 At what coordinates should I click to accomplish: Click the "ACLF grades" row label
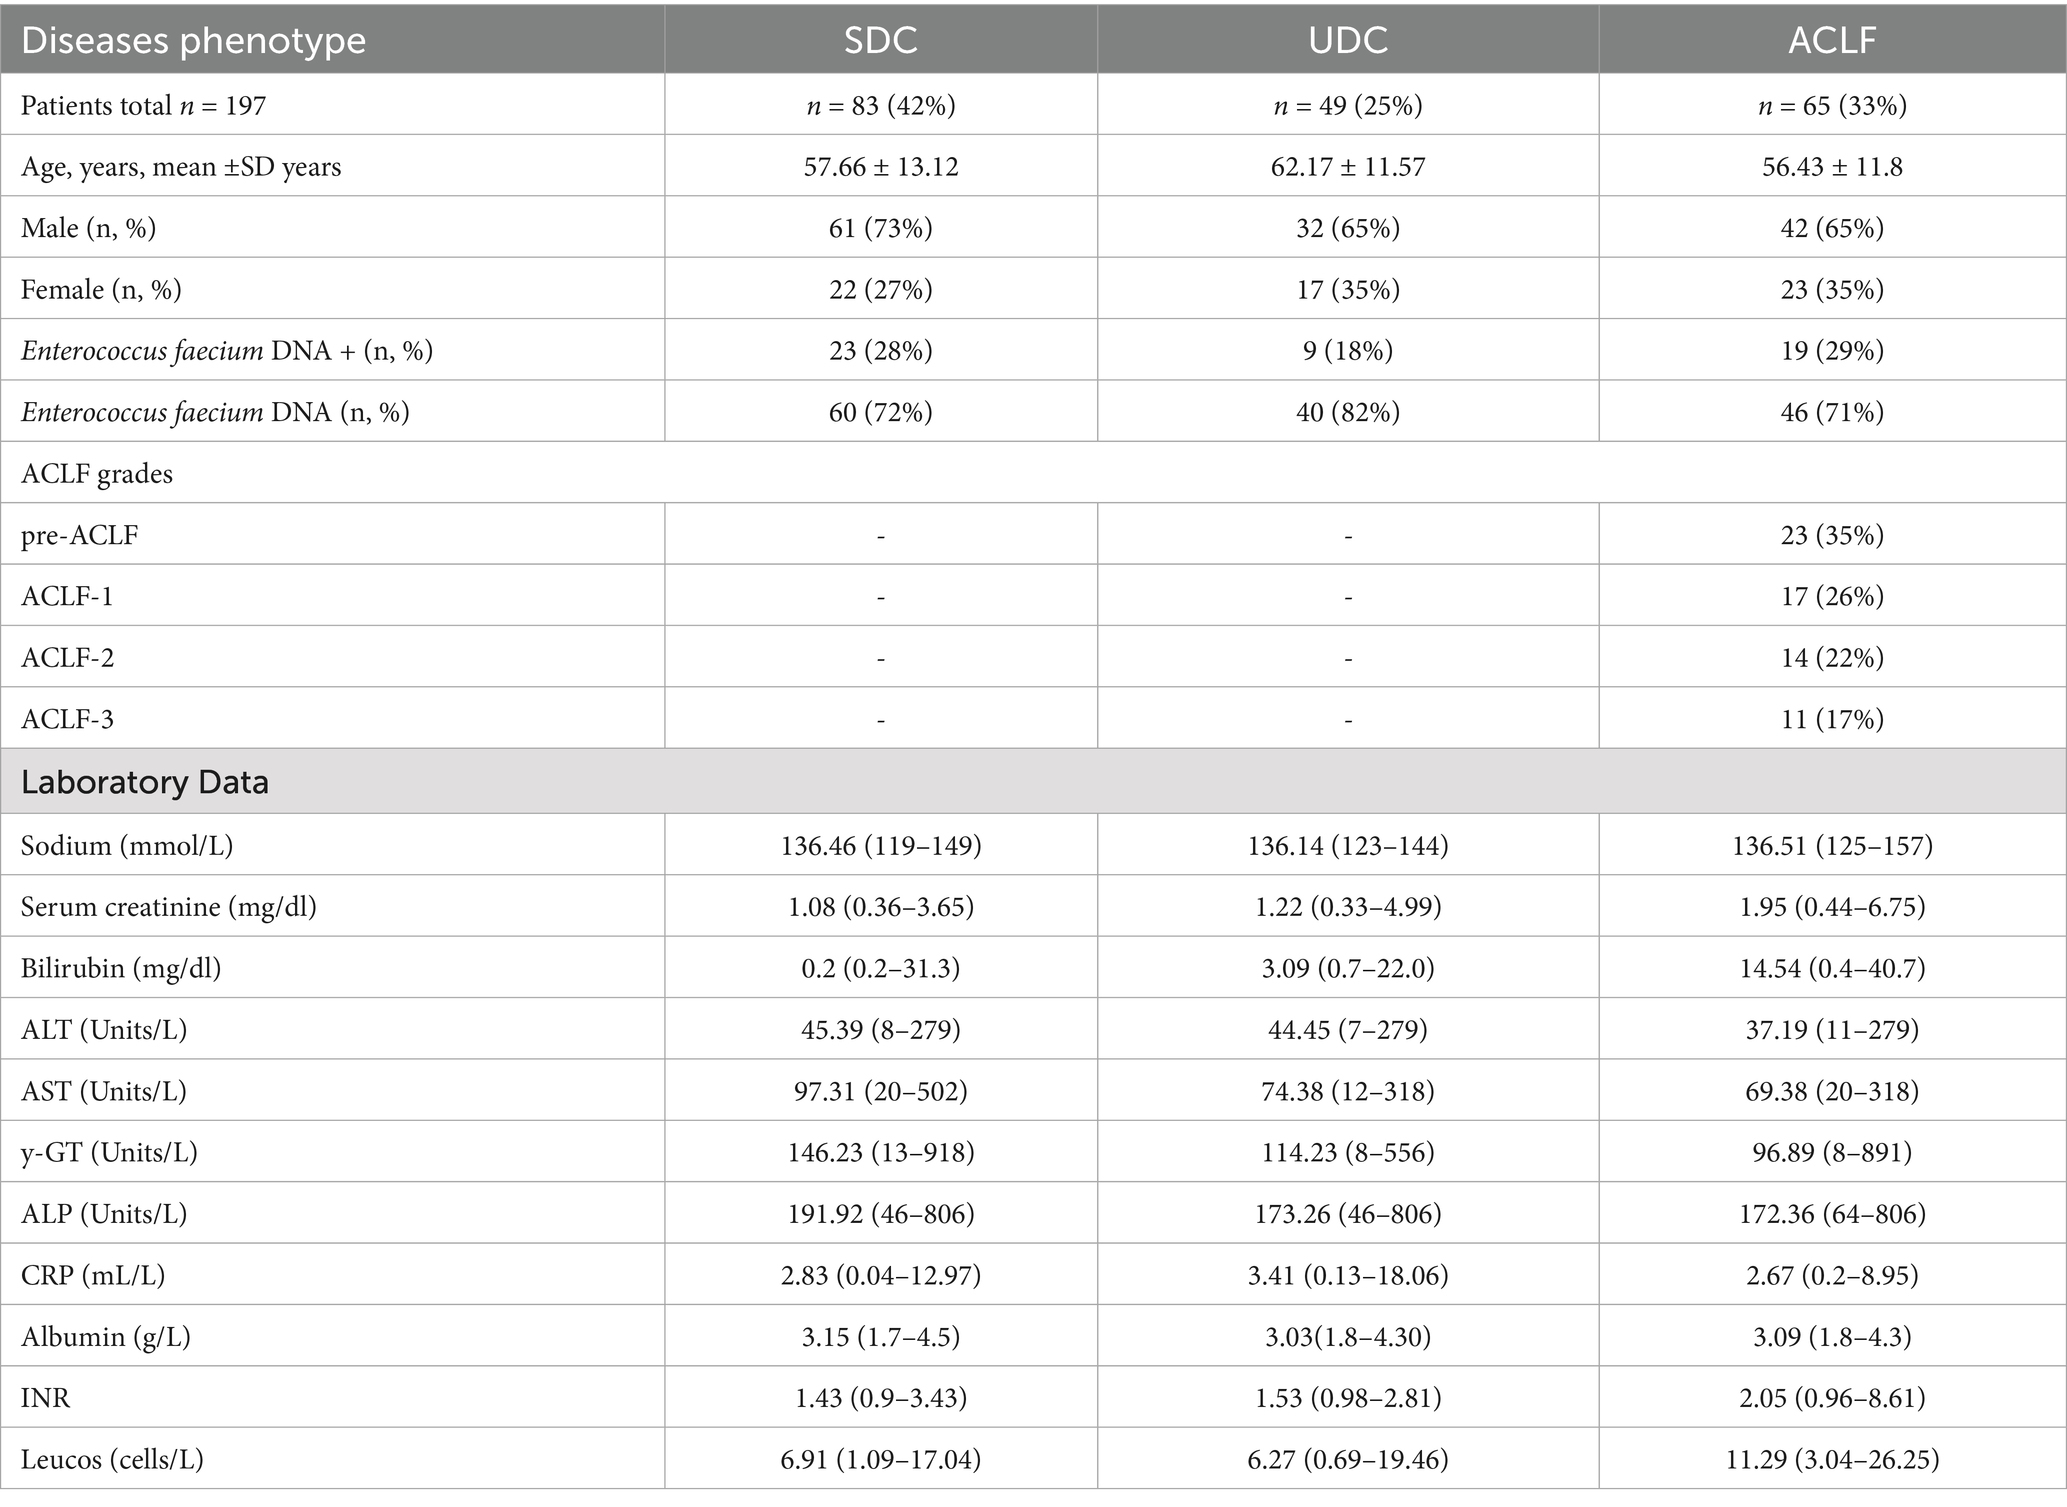coord(97,473)
